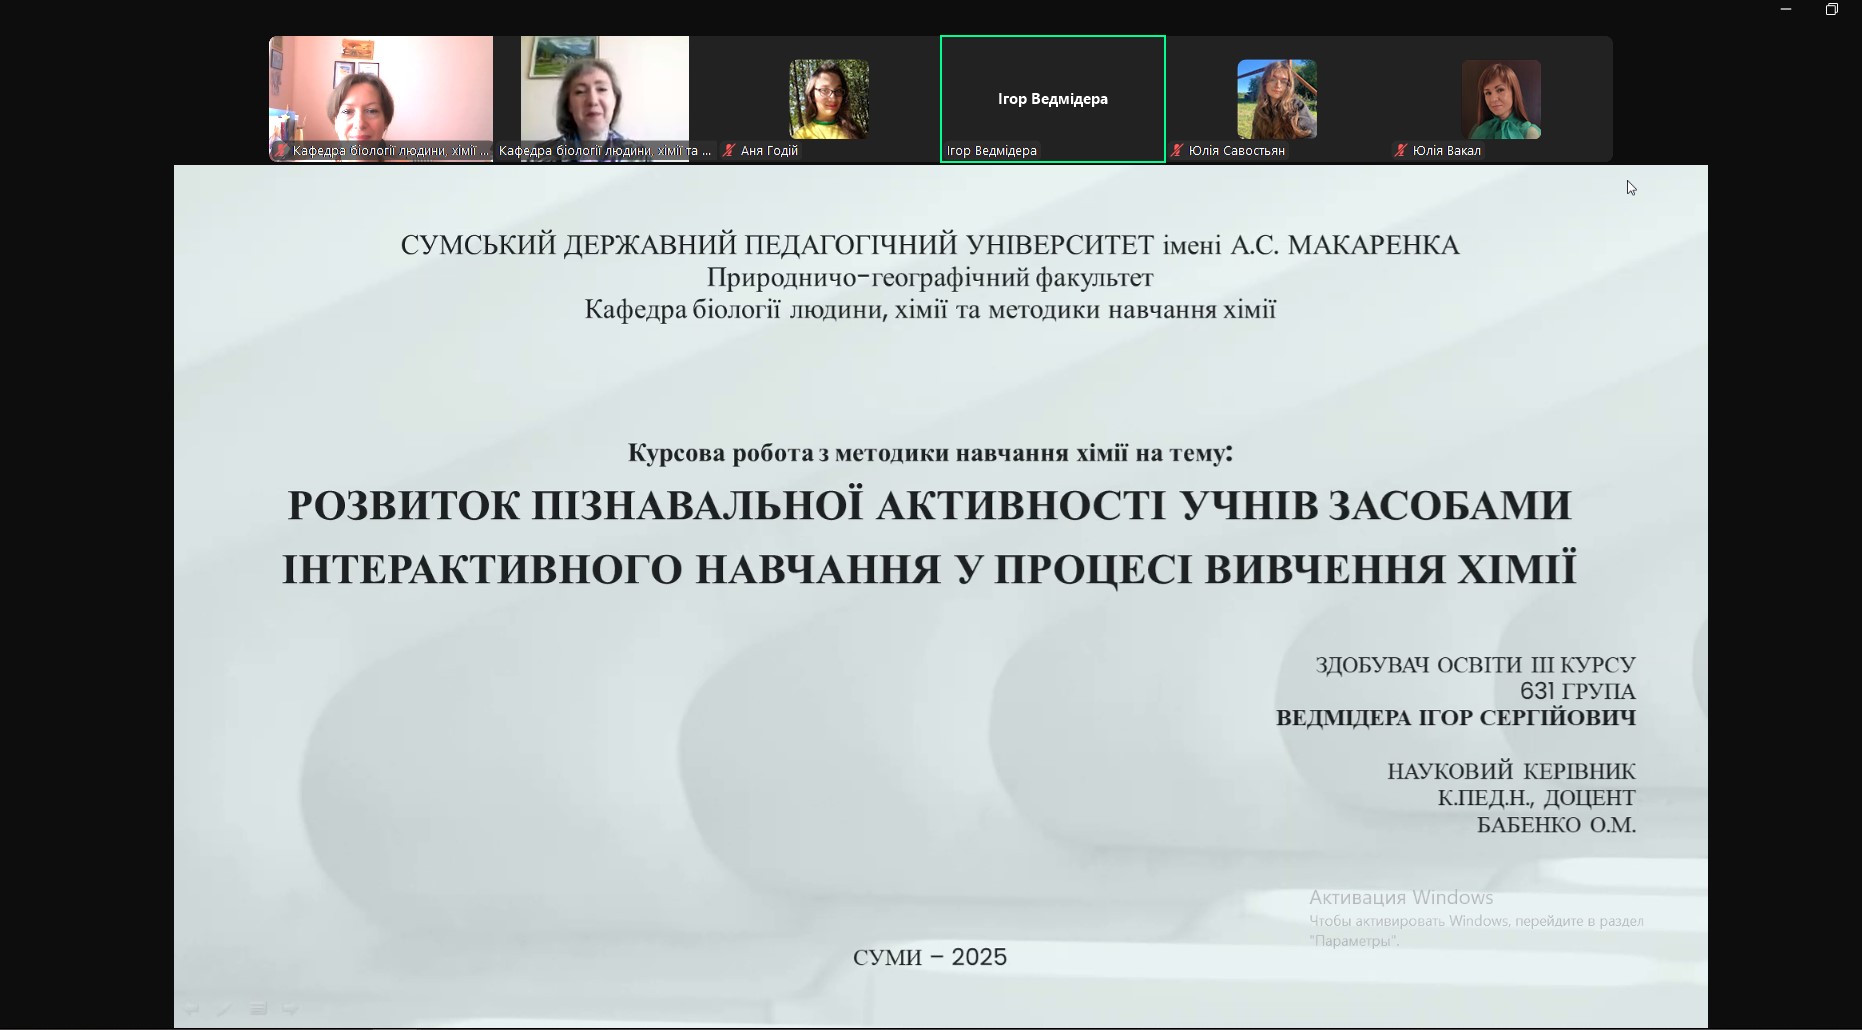Click muted mic icon on first Кафедра біології video
The height and width of the screenshot is (1030, 1862).
[282, 151]
